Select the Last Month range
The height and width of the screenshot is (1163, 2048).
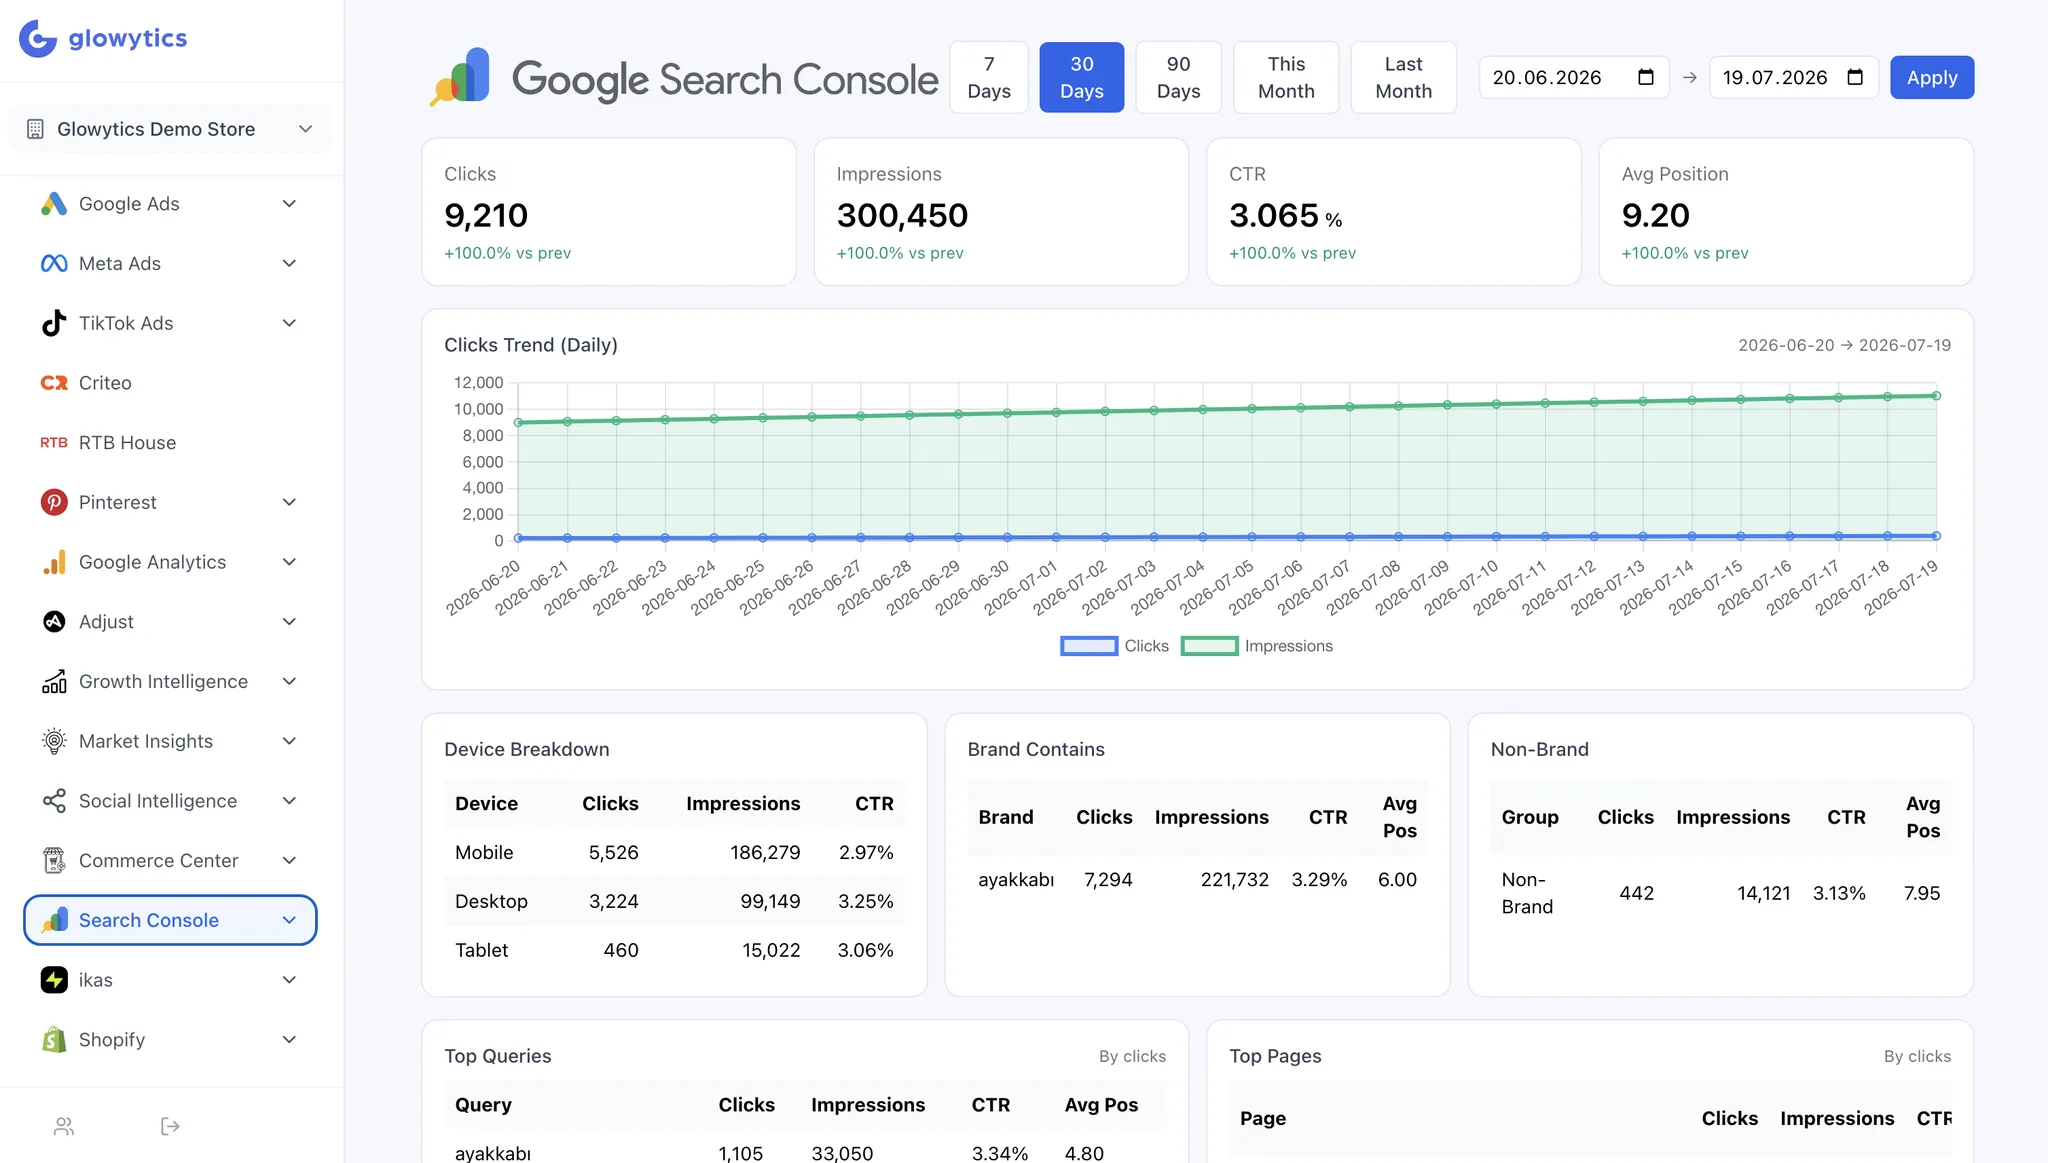pos(1404,77)
